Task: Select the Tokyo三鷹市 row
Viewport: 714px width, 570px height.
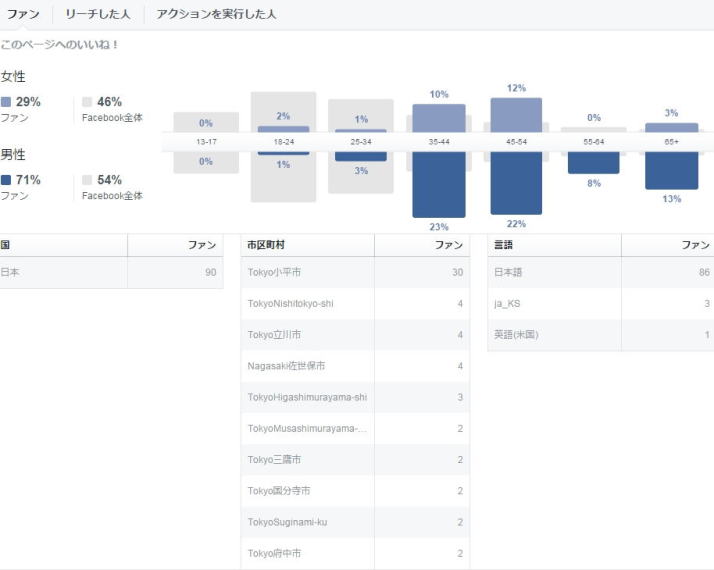Action: [x=355, y=459]
